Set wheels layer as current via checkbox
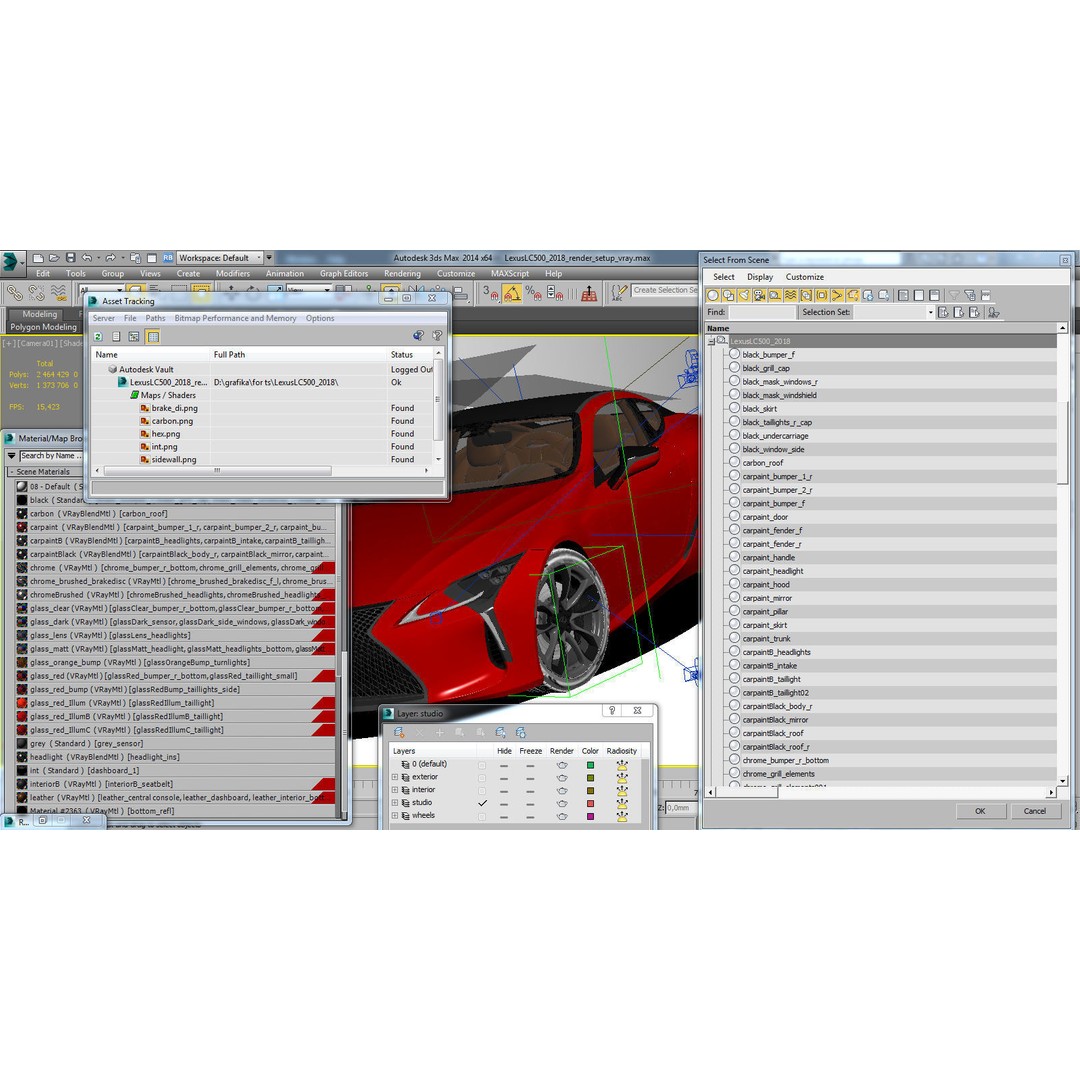Screen dimensions: 1080x1080 482,816
